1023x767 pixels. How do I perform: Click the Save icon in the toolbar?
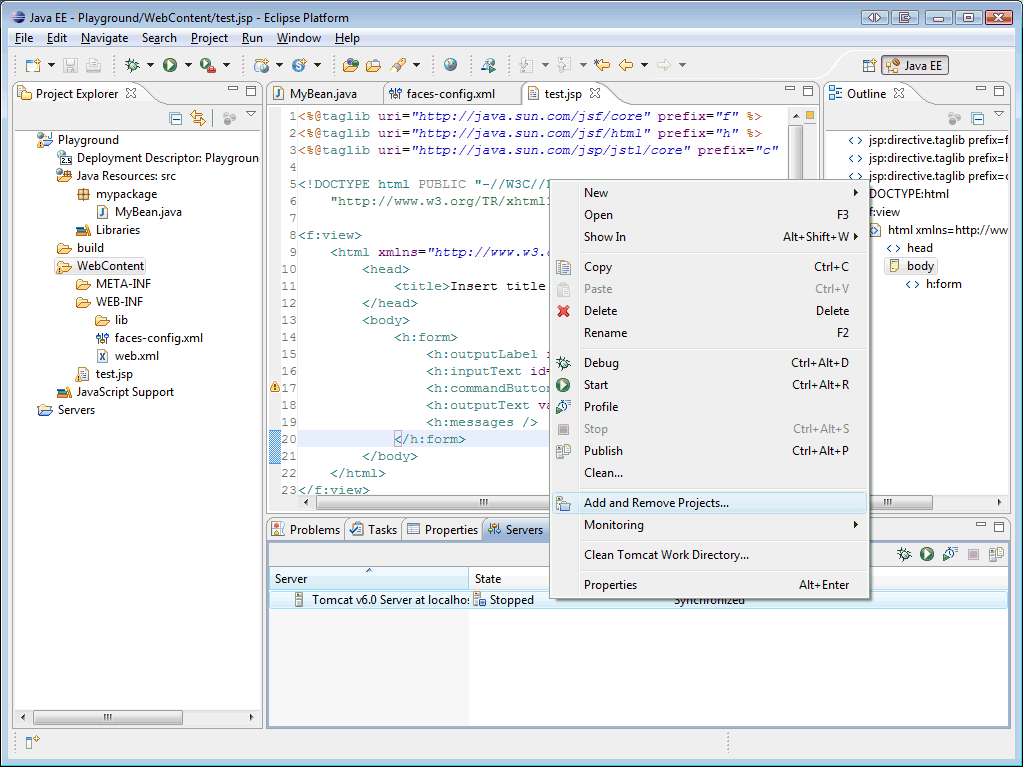tap(70, 65)
